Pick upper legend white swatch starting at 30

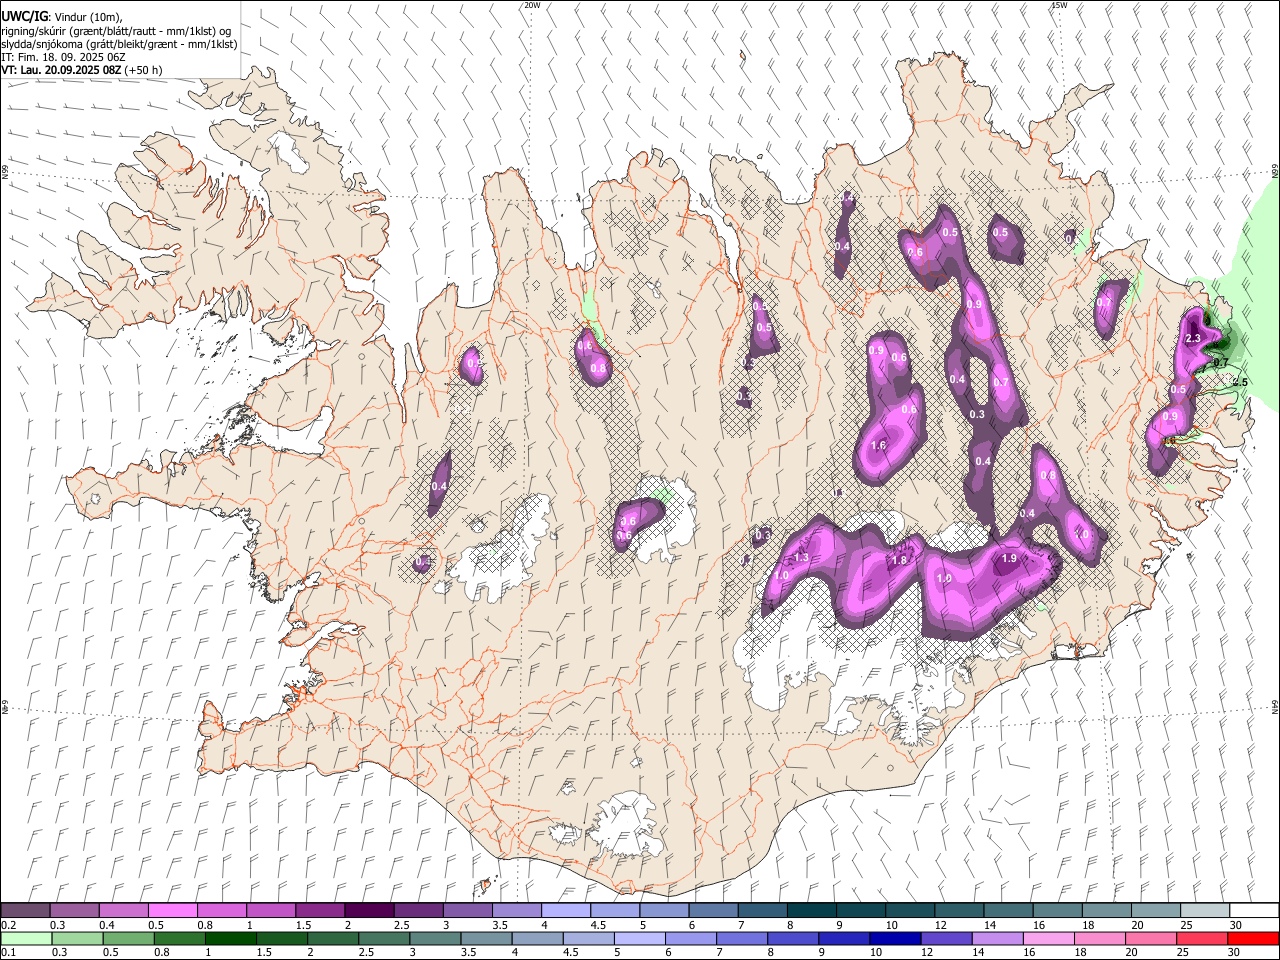click(x=1253, y=911)
